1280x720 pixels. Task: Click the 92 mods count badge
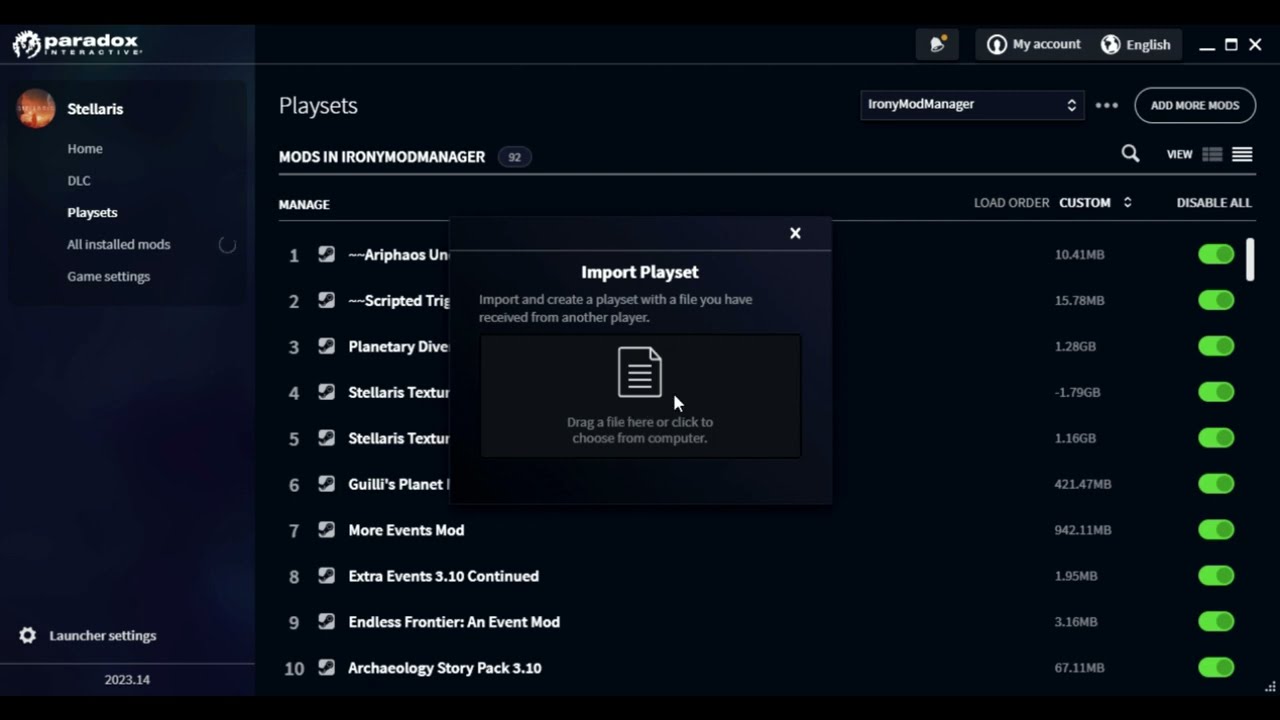tap(514, 157)
